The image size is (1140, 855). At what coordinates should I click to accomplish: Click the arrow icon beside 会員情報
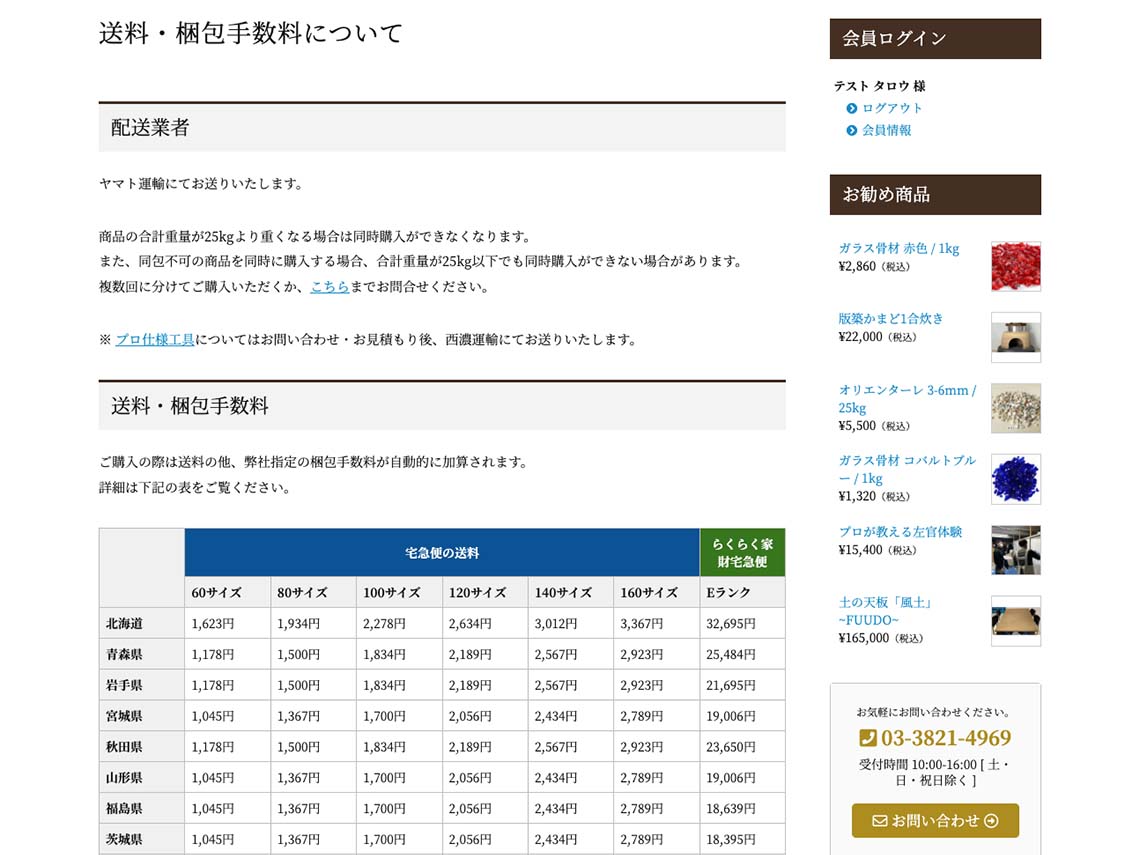852,130
